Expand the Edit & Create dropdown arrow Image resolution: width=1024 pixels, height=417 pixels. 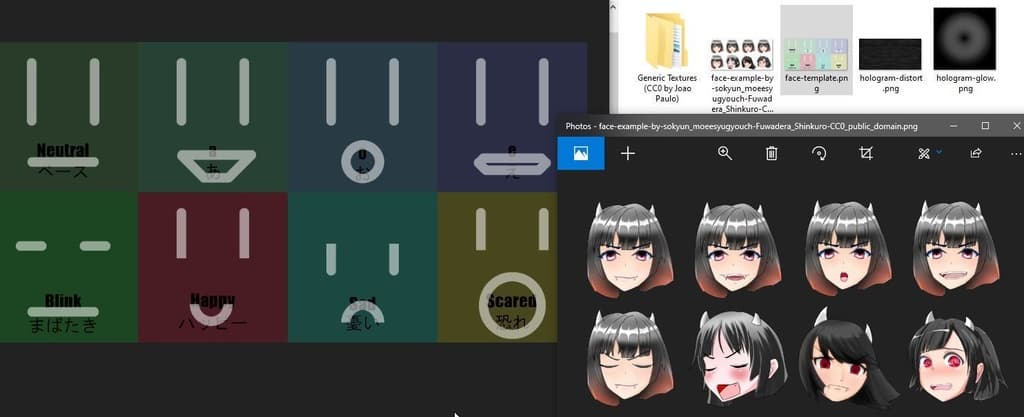click(939, 152)
